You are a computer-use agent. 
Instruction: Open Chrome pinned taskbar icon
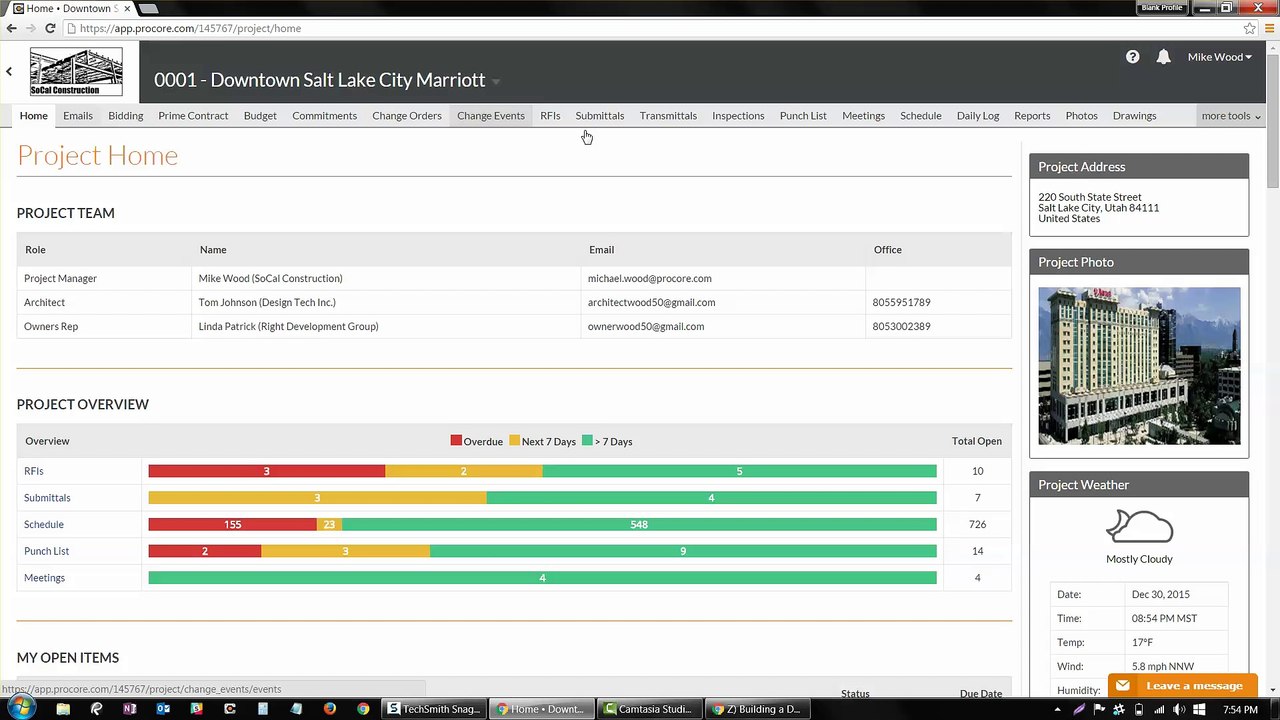pos(363,709)
